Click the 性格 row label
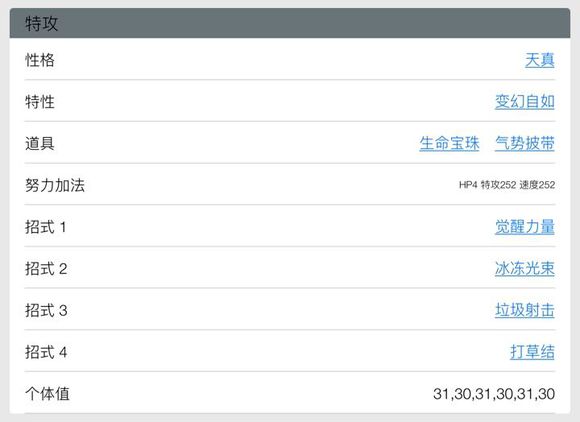Screen dimensions: 580x422 click(40, 60)
